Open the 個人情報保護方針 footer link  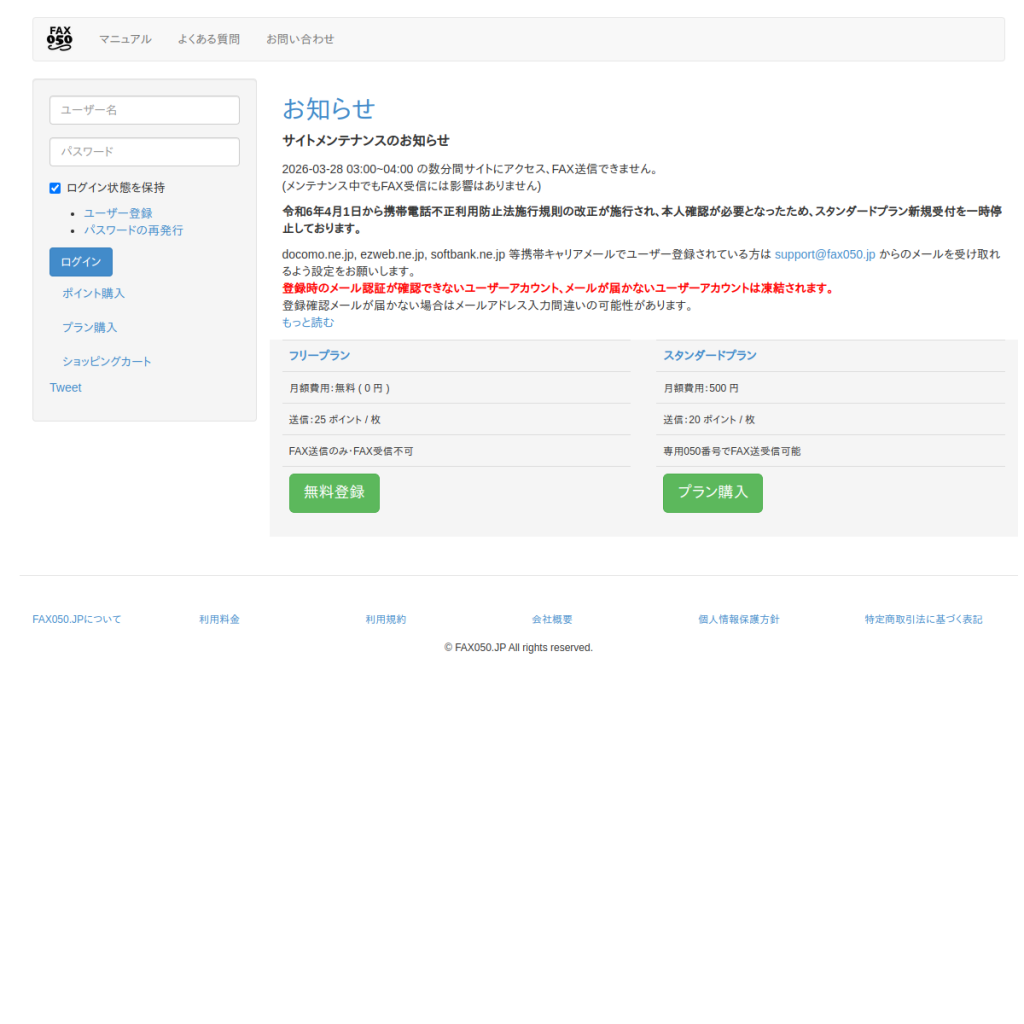pyautogui.click(x=739, y=619)
